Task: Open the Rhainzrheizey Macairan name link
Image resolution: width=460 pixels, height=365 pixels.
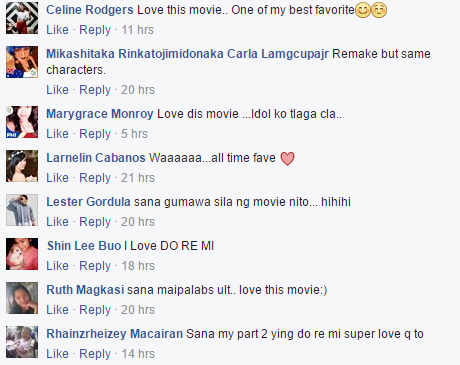Action: pyautogui.click(x=114, y=334)
